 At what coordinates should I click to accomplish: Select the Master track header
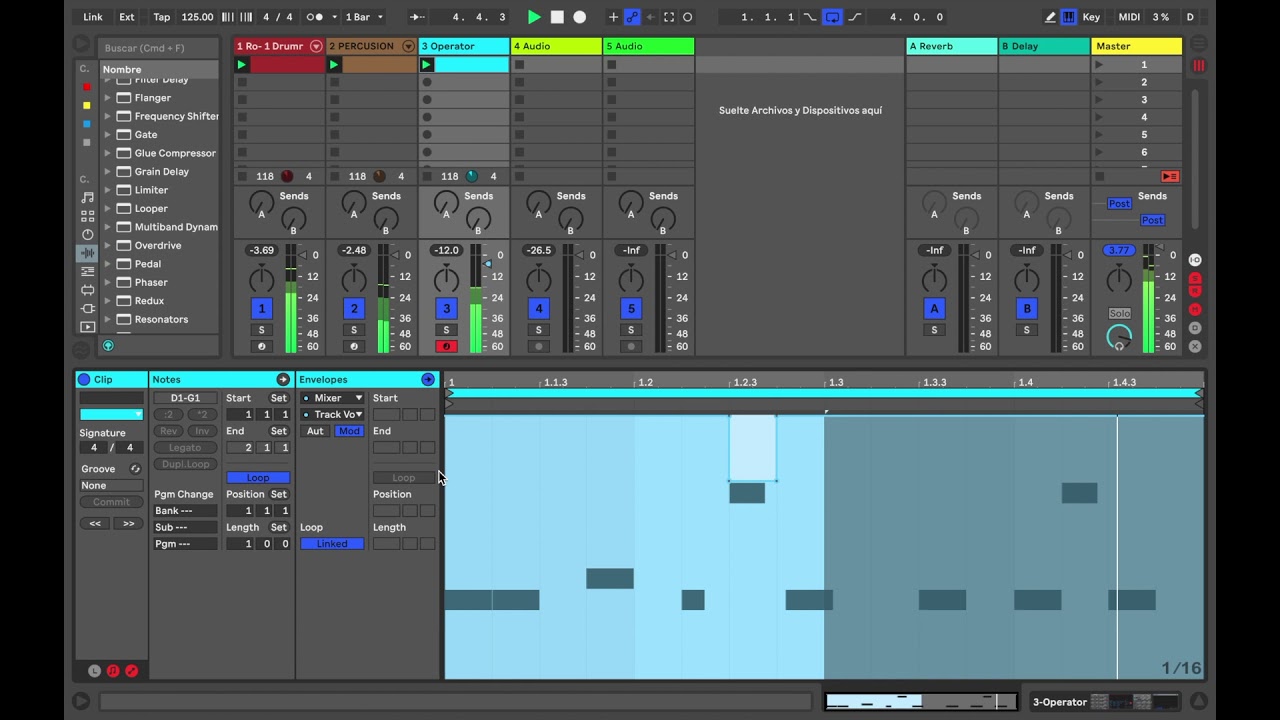tap(1136, 46)
